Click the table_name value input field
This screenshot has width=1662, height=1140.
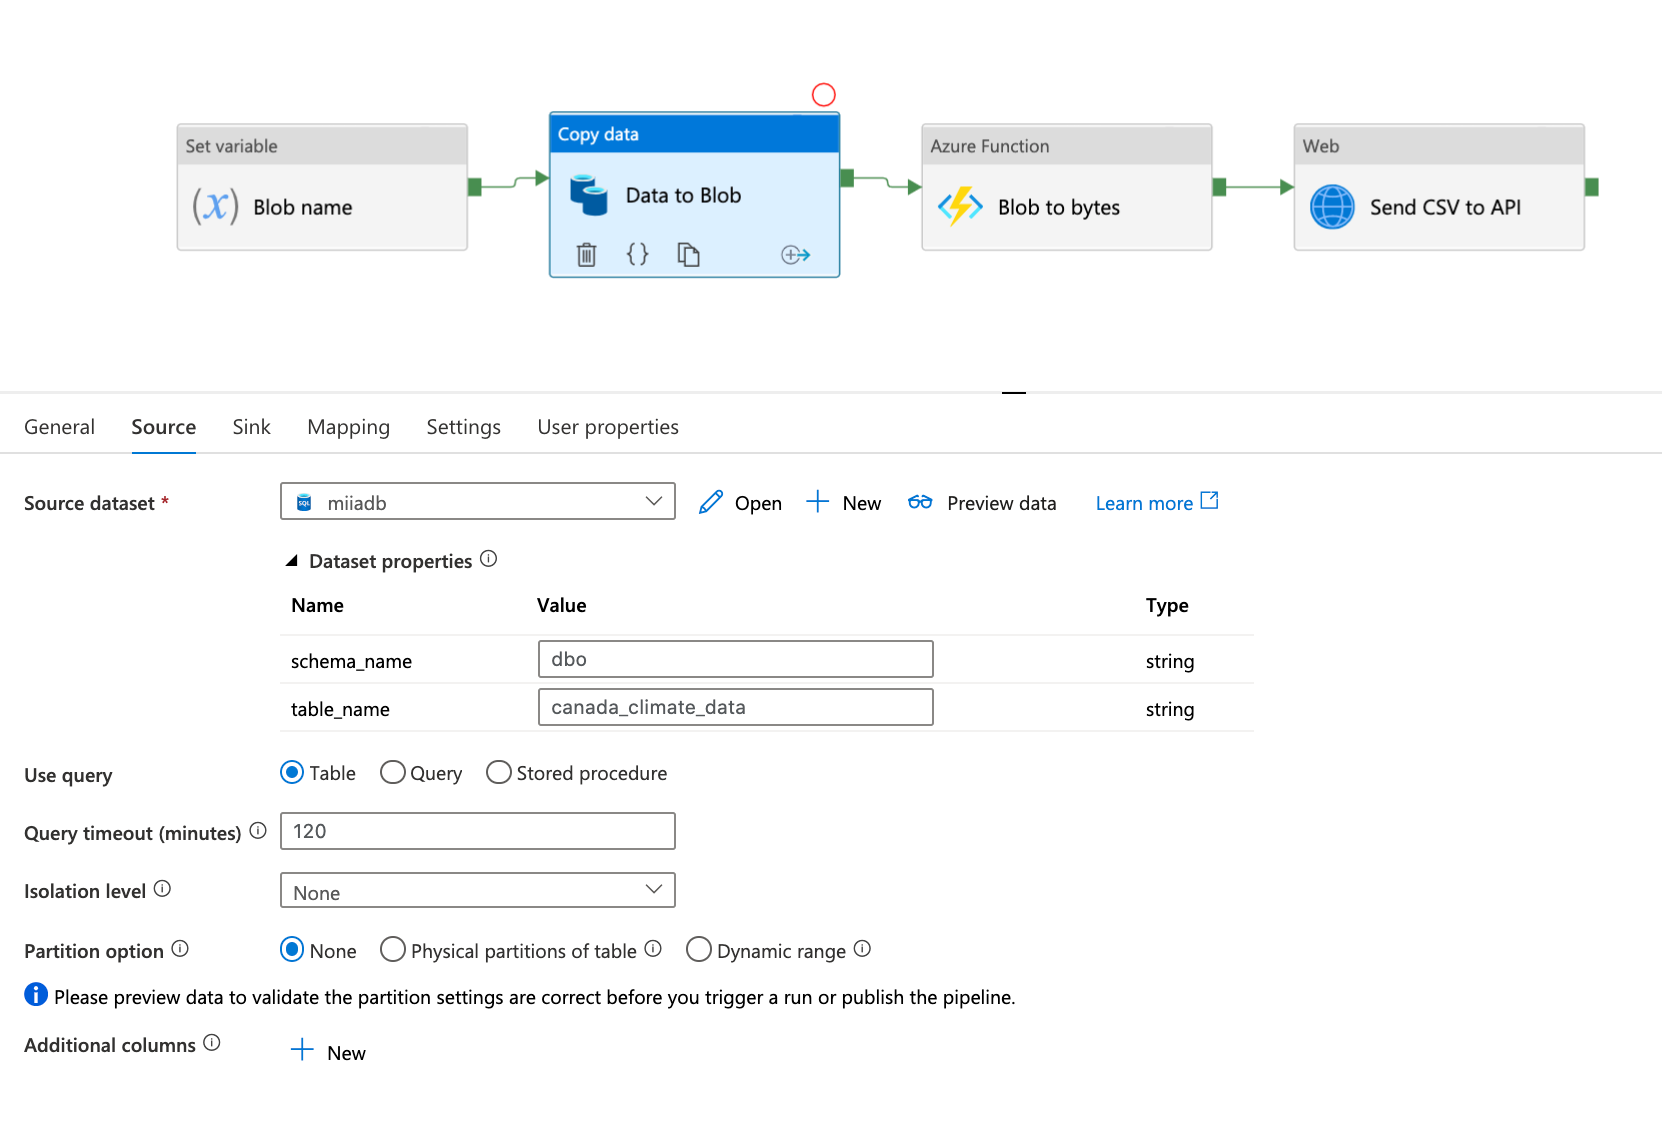[x=735, y=707]
